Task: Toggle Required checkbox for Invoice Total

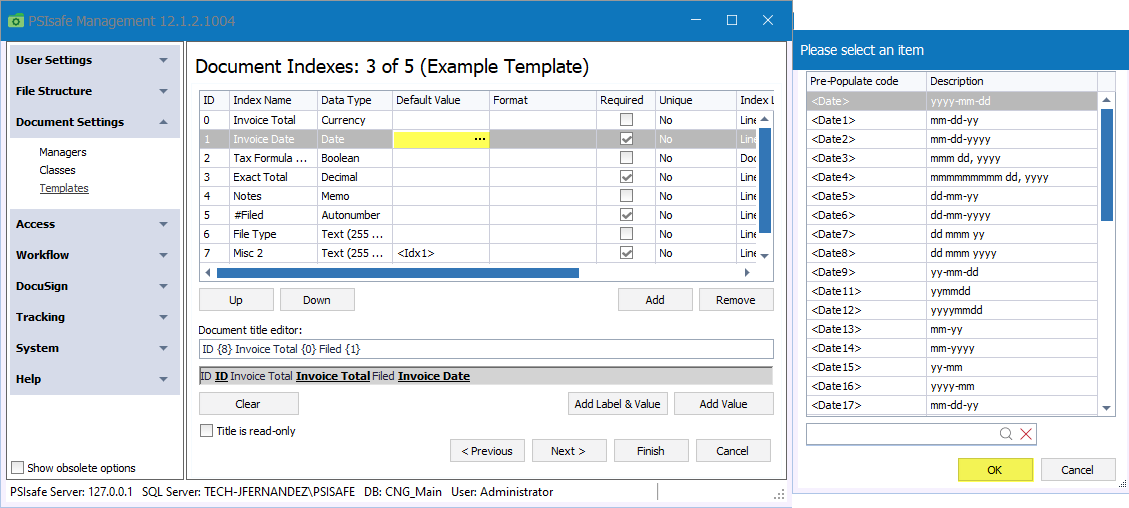Action: pyautogui.click(x=627, y=120)
